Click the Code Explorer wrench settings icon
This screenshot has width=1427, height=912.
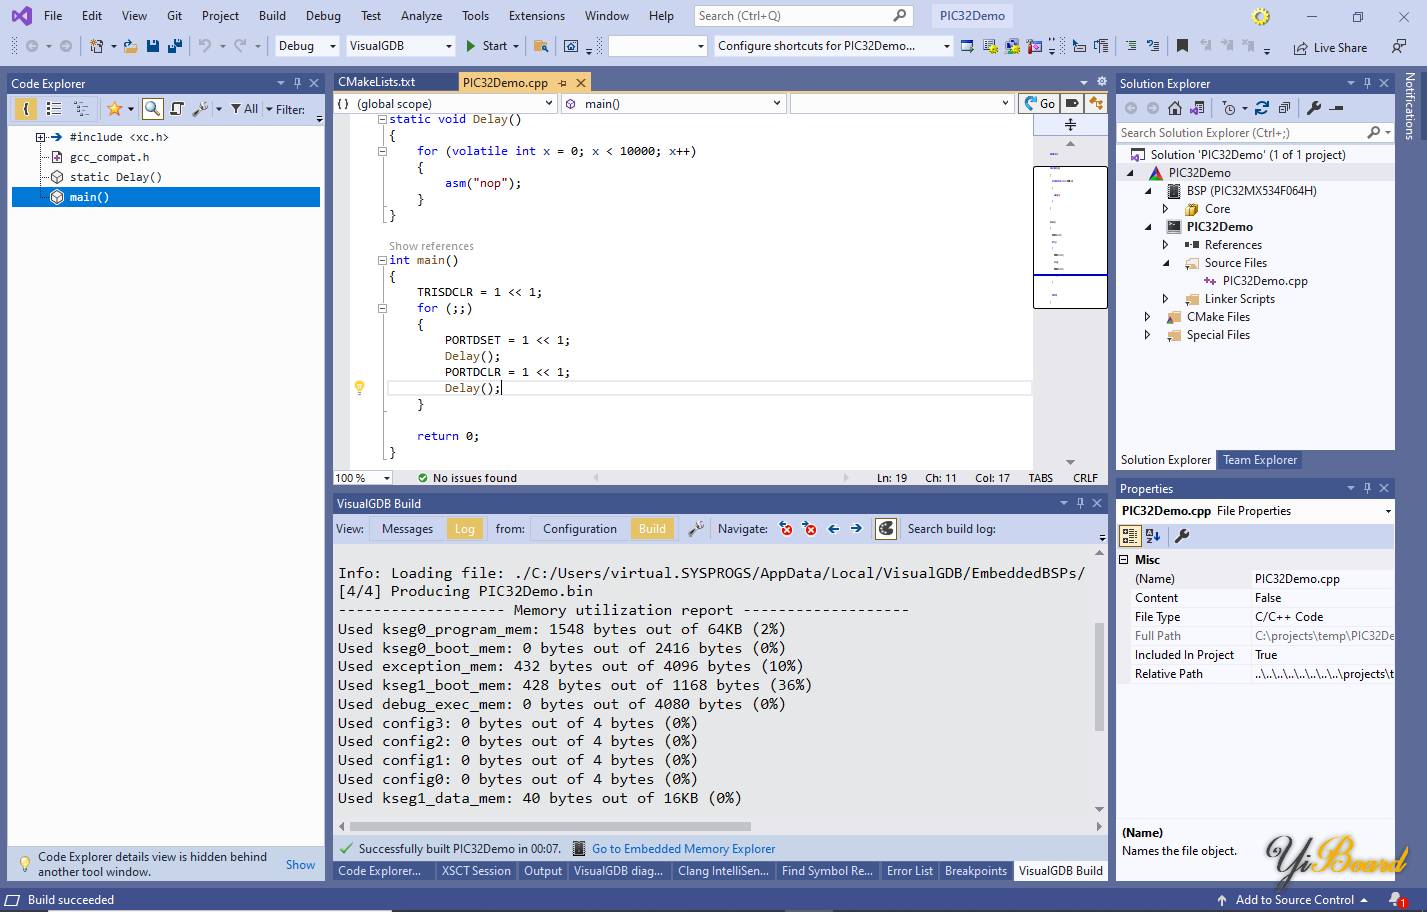(x=200, y=109)
